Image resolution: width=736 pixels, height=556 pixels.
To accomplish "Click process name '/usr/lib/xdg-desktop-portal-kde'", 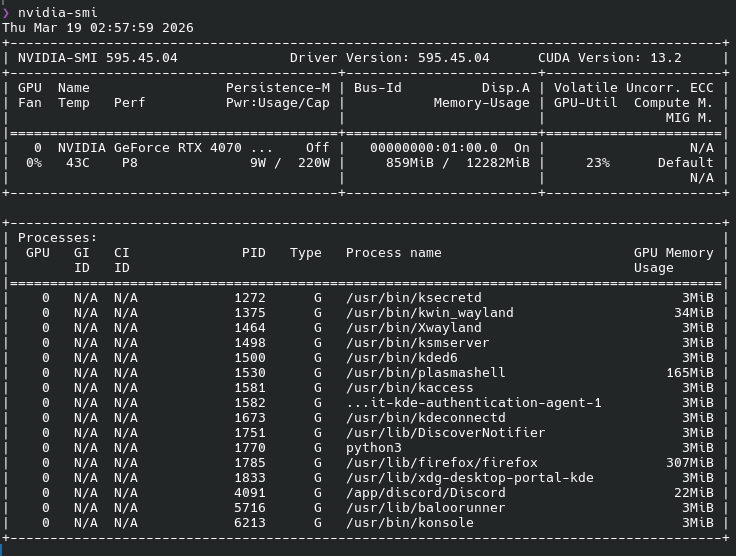I will point(470,478).
